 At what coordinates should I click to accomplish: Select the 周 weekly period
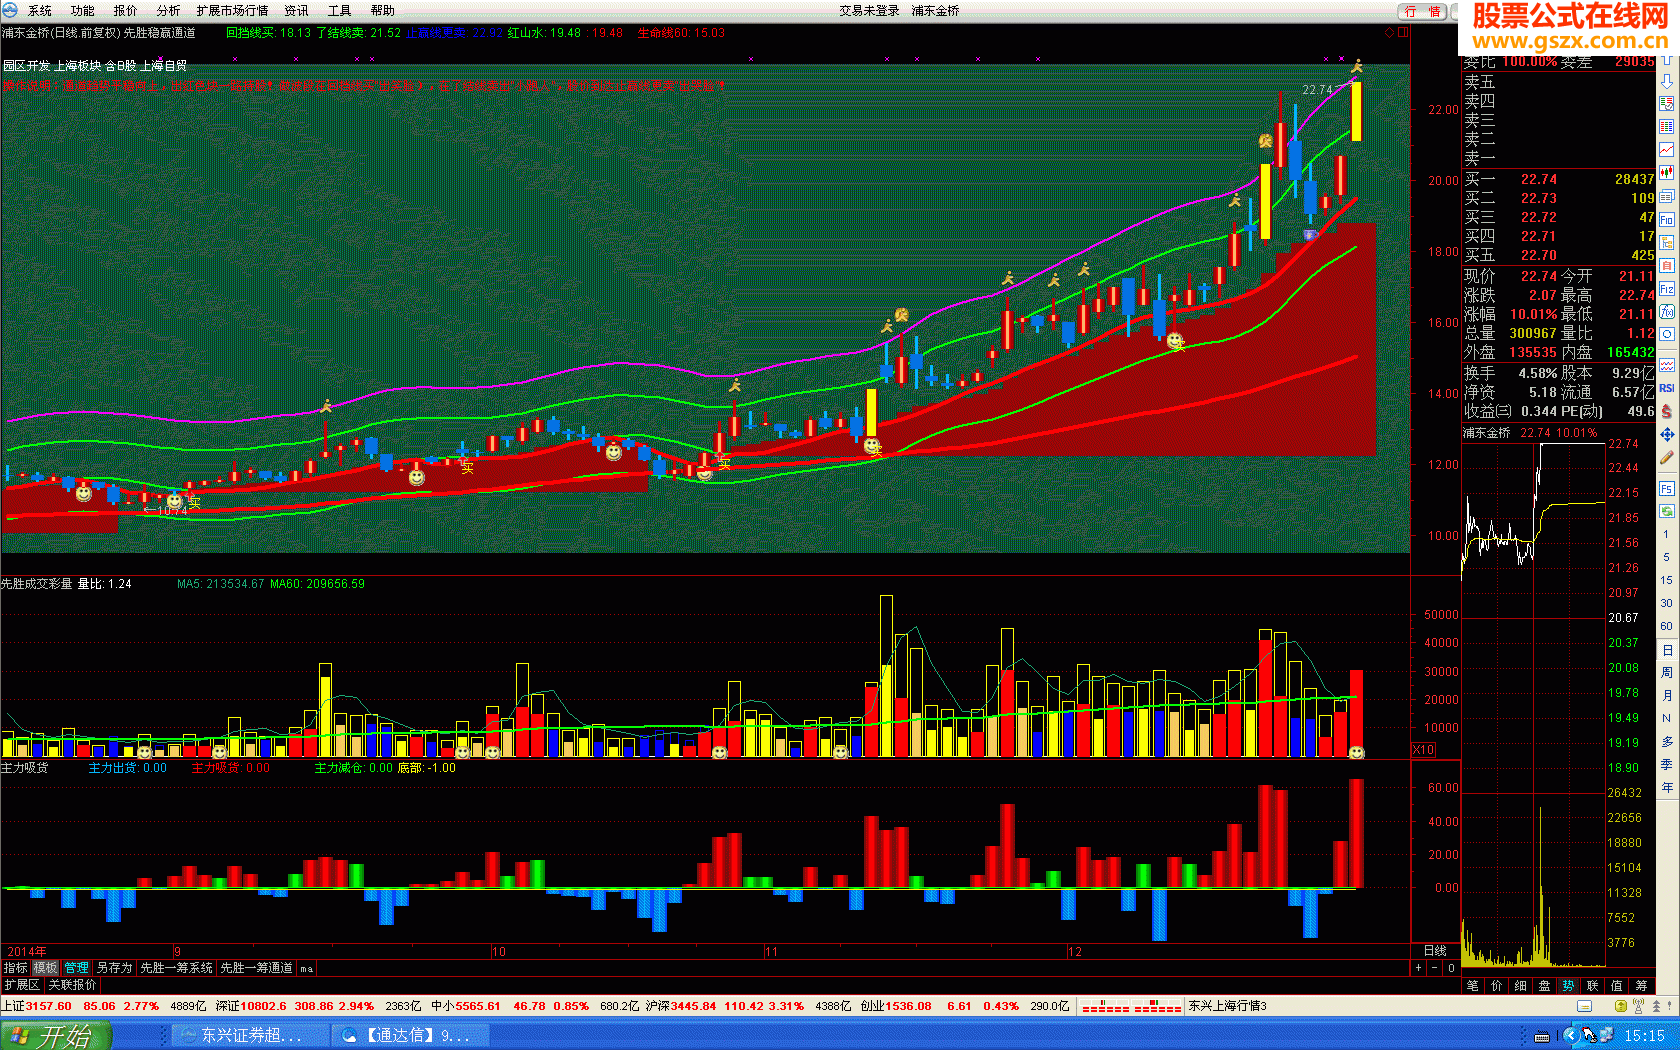tap(1667, 673)
